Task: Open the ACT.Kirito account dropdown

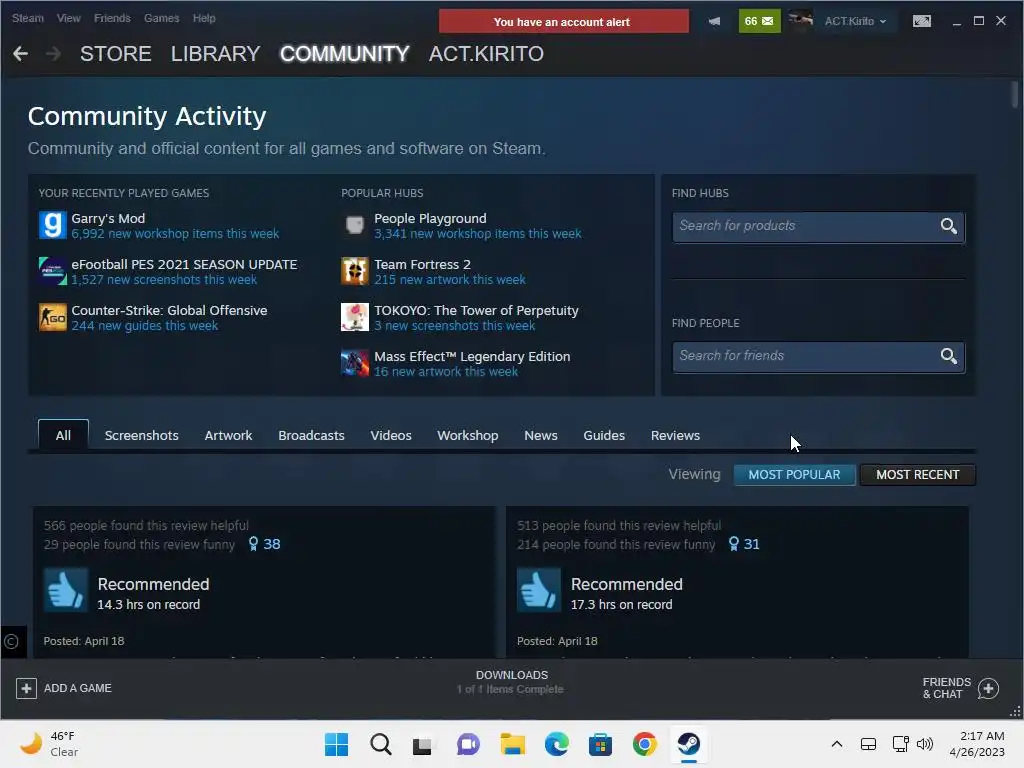Action: pyautogui.click(x=855, y=21)
